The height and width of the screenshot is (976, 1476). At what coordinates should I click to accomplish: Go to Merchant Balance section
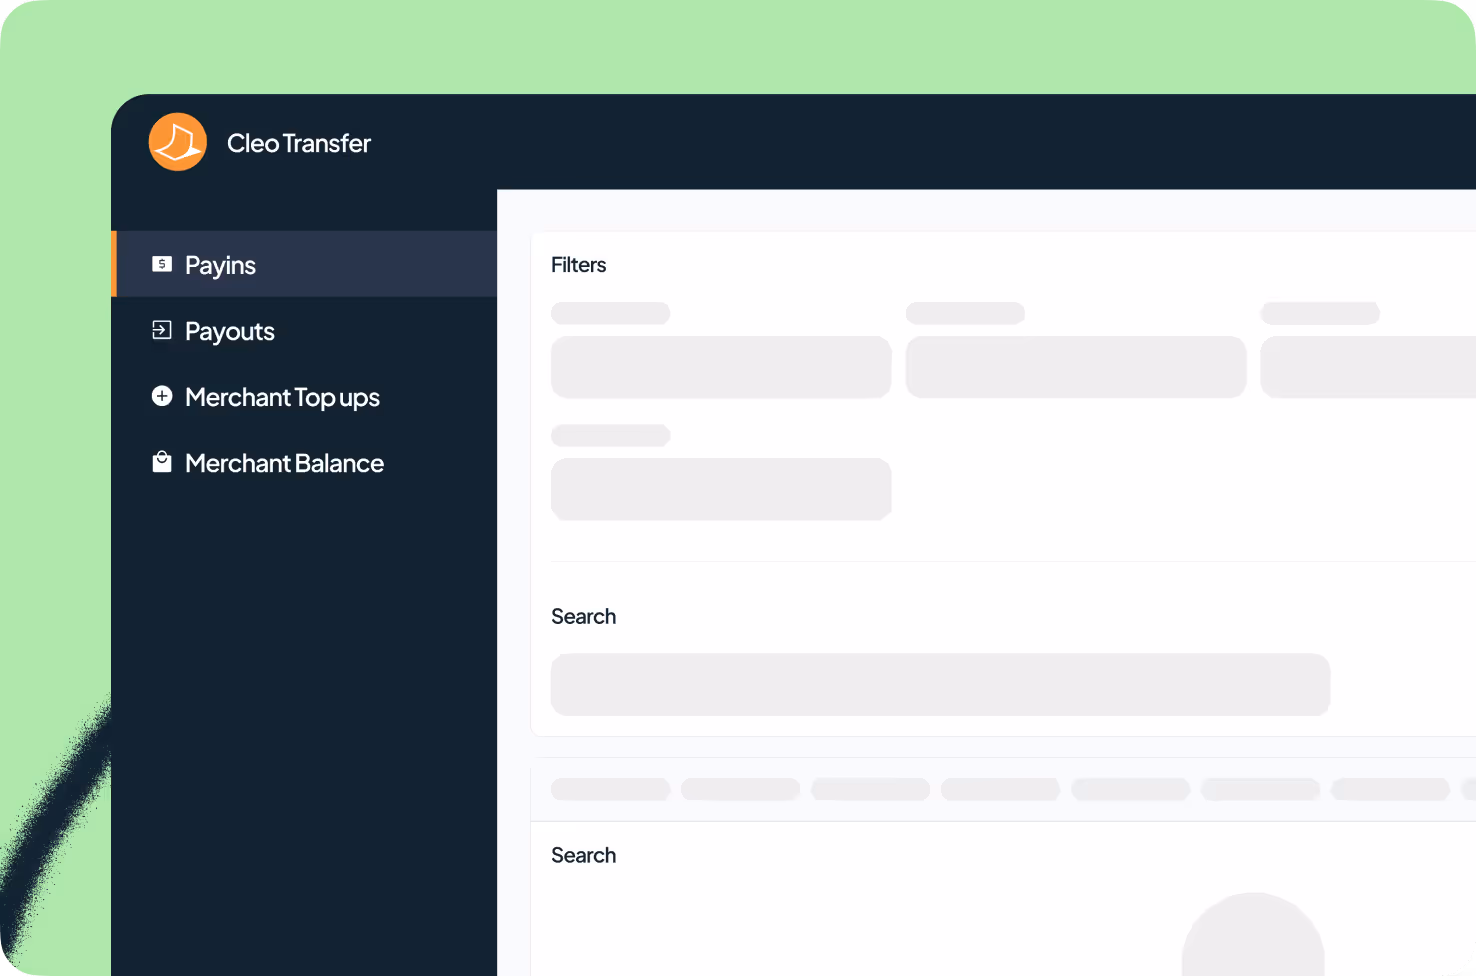(x=304, y=462)
